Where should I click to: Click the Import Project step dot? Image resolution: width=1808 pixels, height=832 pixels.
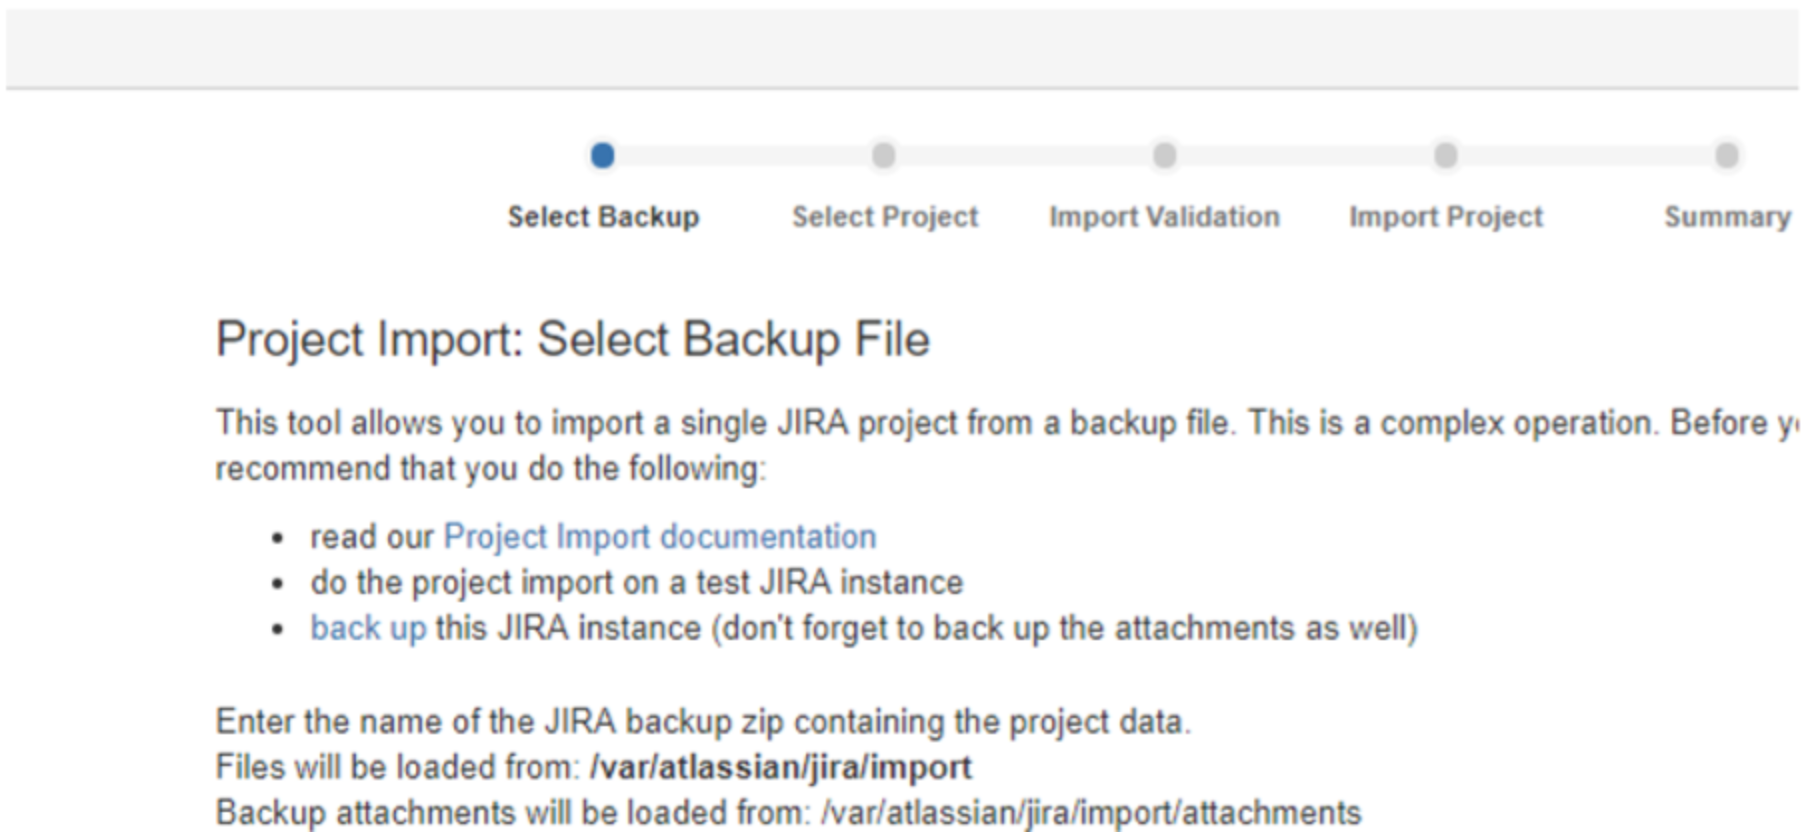click(1445, 156)
